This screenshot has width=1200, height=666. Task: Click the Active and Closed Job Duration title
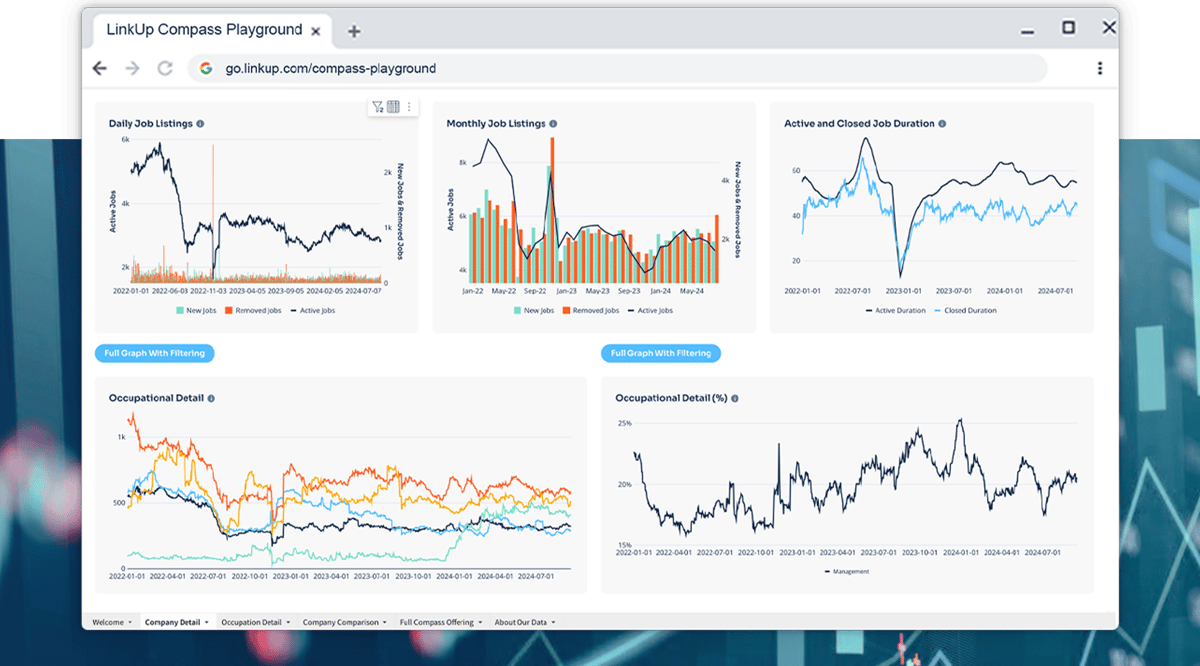pyautogui.click(x=859, y=124)
